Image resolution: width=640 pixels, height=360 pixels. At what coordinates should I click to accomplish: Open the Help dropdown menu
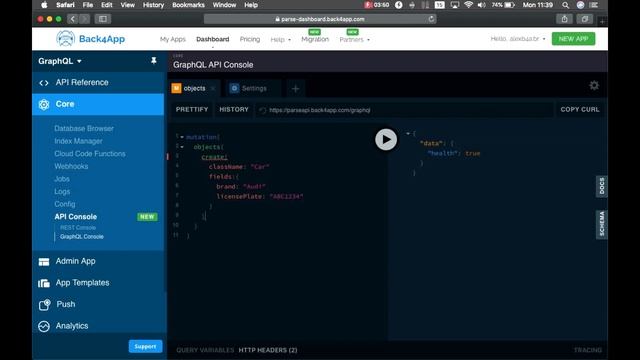point(280,40)
